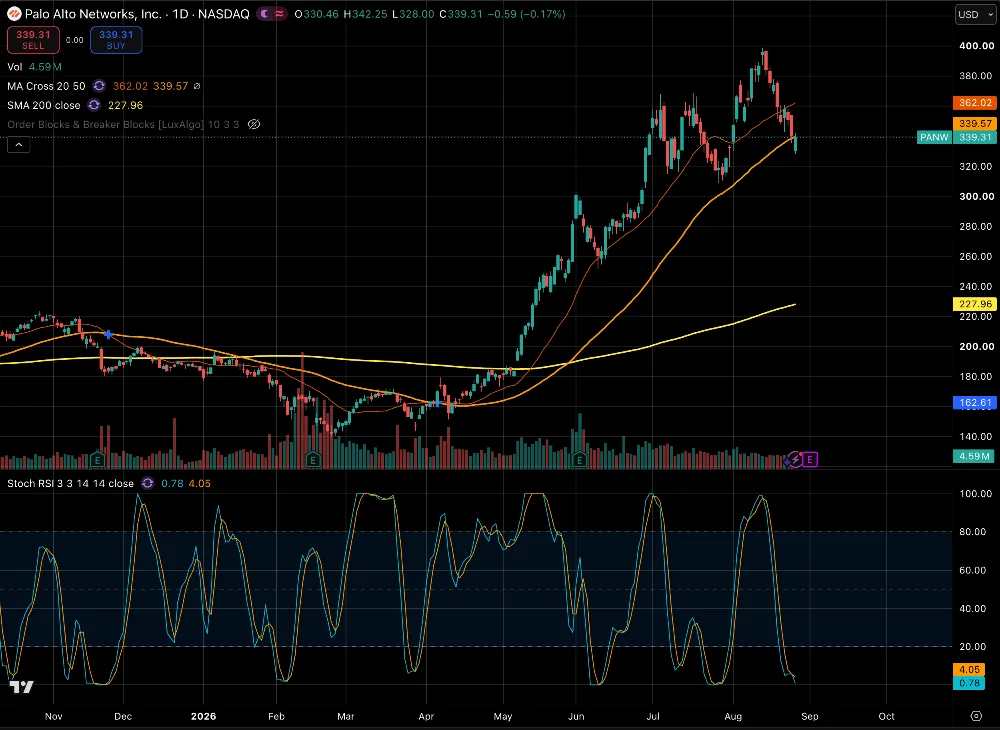1000x730 pixels.
Task: Select the Vol legend label
Action: coord(15,67)
